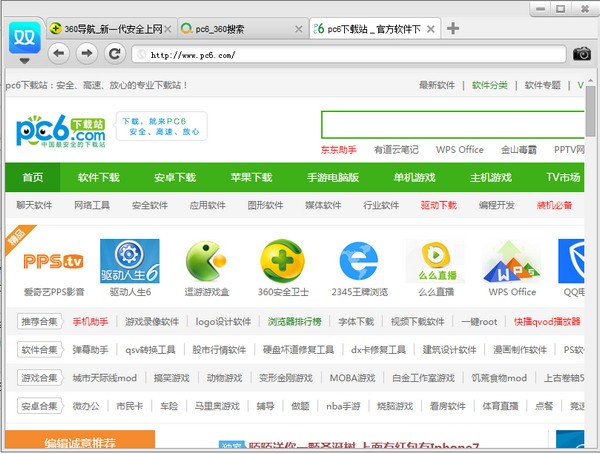Screen dimensions: 600x454
Task: Click the 逗游游戏盒 green pacman icon
Action: pos(206,261)
